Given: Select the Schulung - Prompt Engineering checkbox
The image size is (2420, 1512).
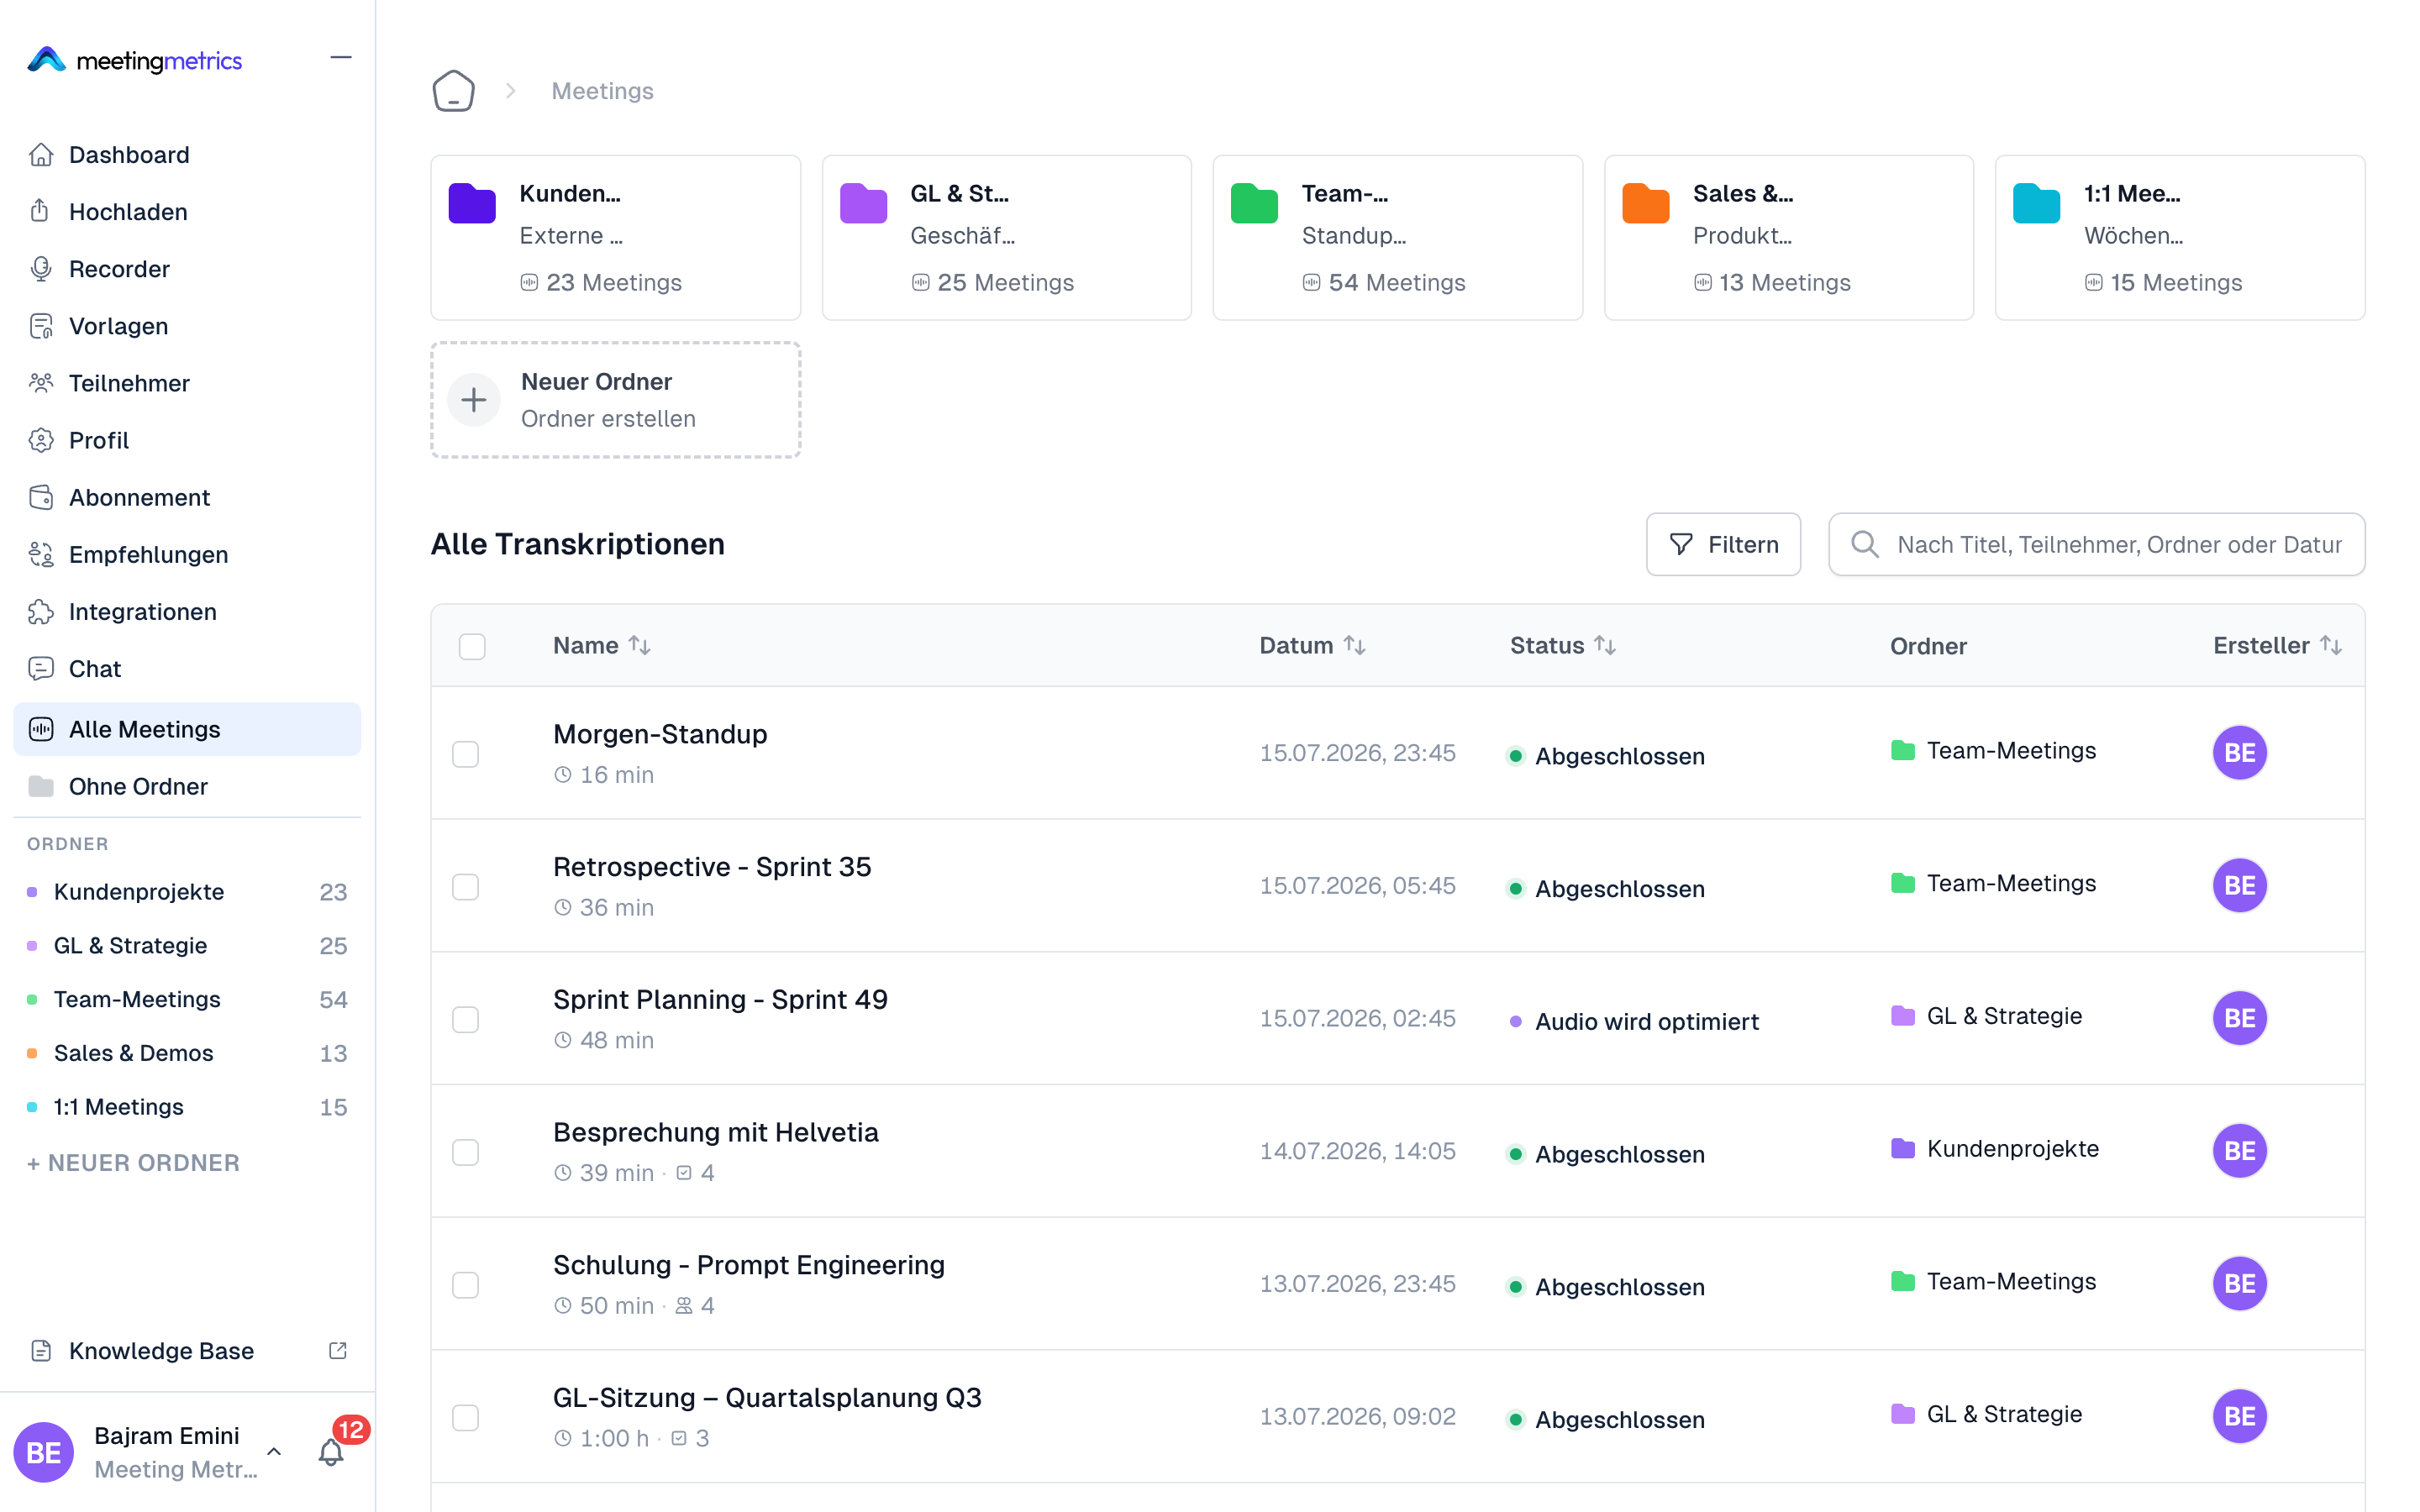Looking at the screenshot, I should [465, 1285].
